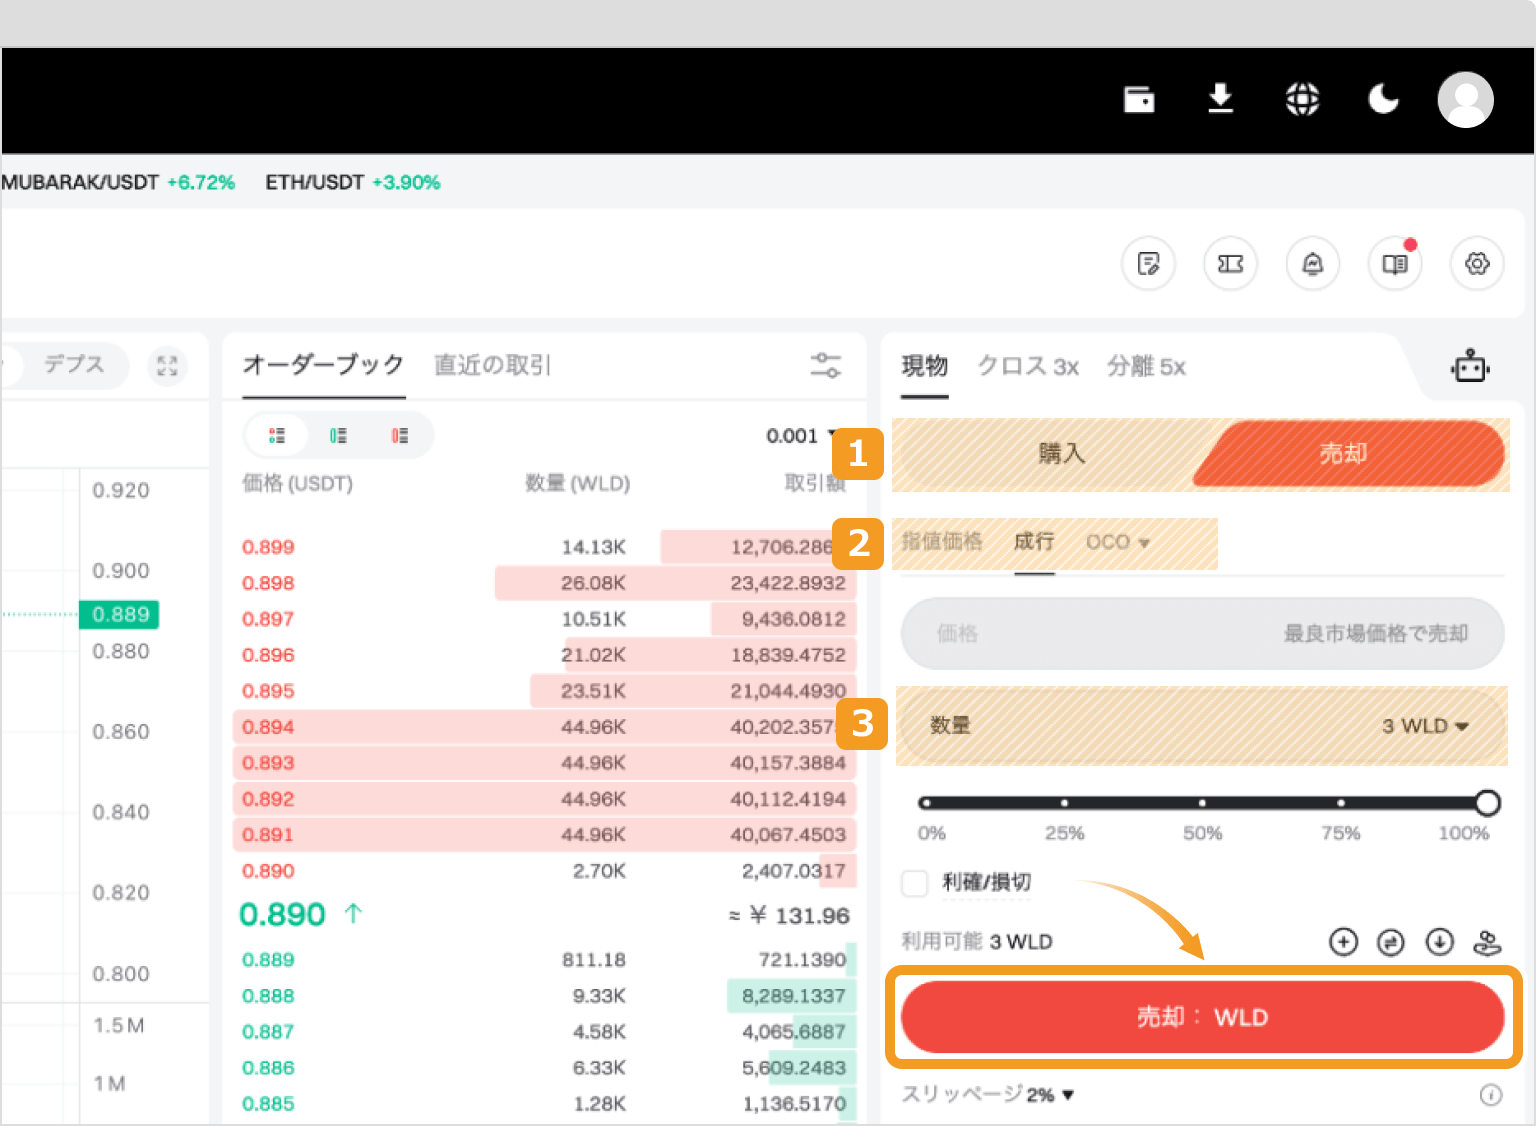
Task: Switch to the 直近の取引 tab
Action: click(492, 365)
